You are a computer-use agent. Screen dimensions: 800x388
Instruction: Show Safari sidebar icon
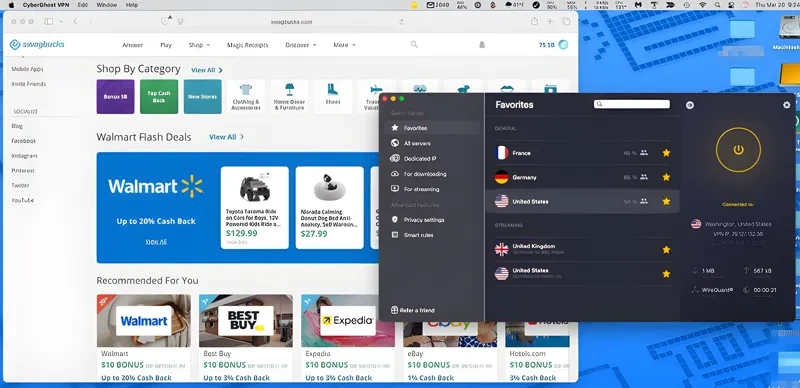coord(48,21)
